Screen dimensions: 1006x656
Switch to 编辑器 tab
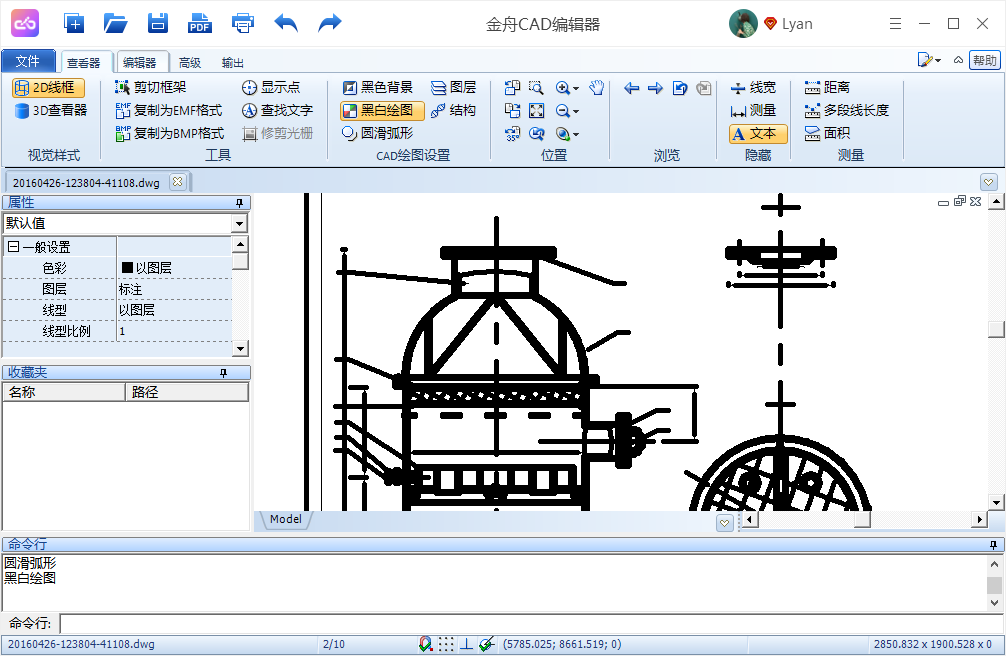[140, 62]
